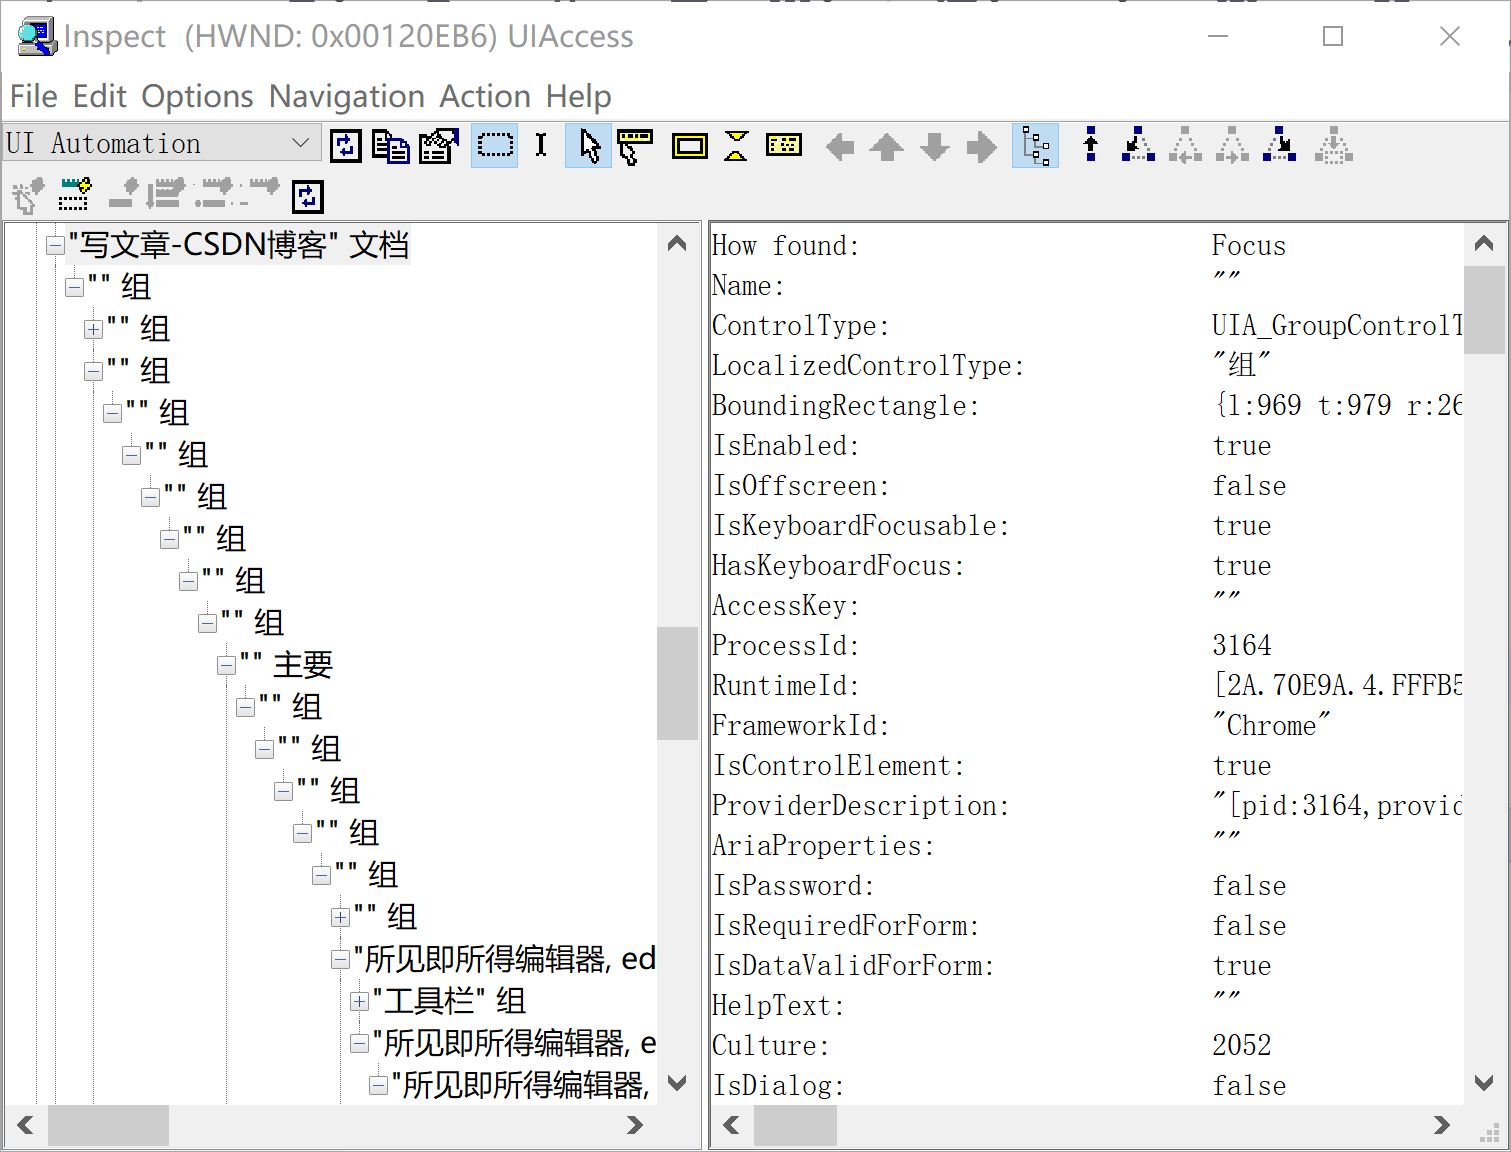Navigate to next sibling with right arrow
This screenshot has width=1511, height=1152.
(982, 145)
